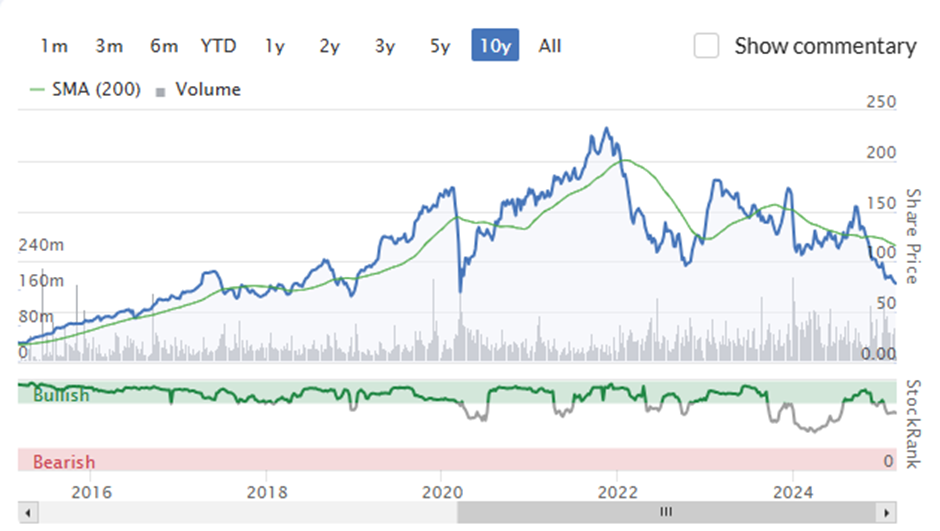Click the 250 price axis label

pos(881,102)
